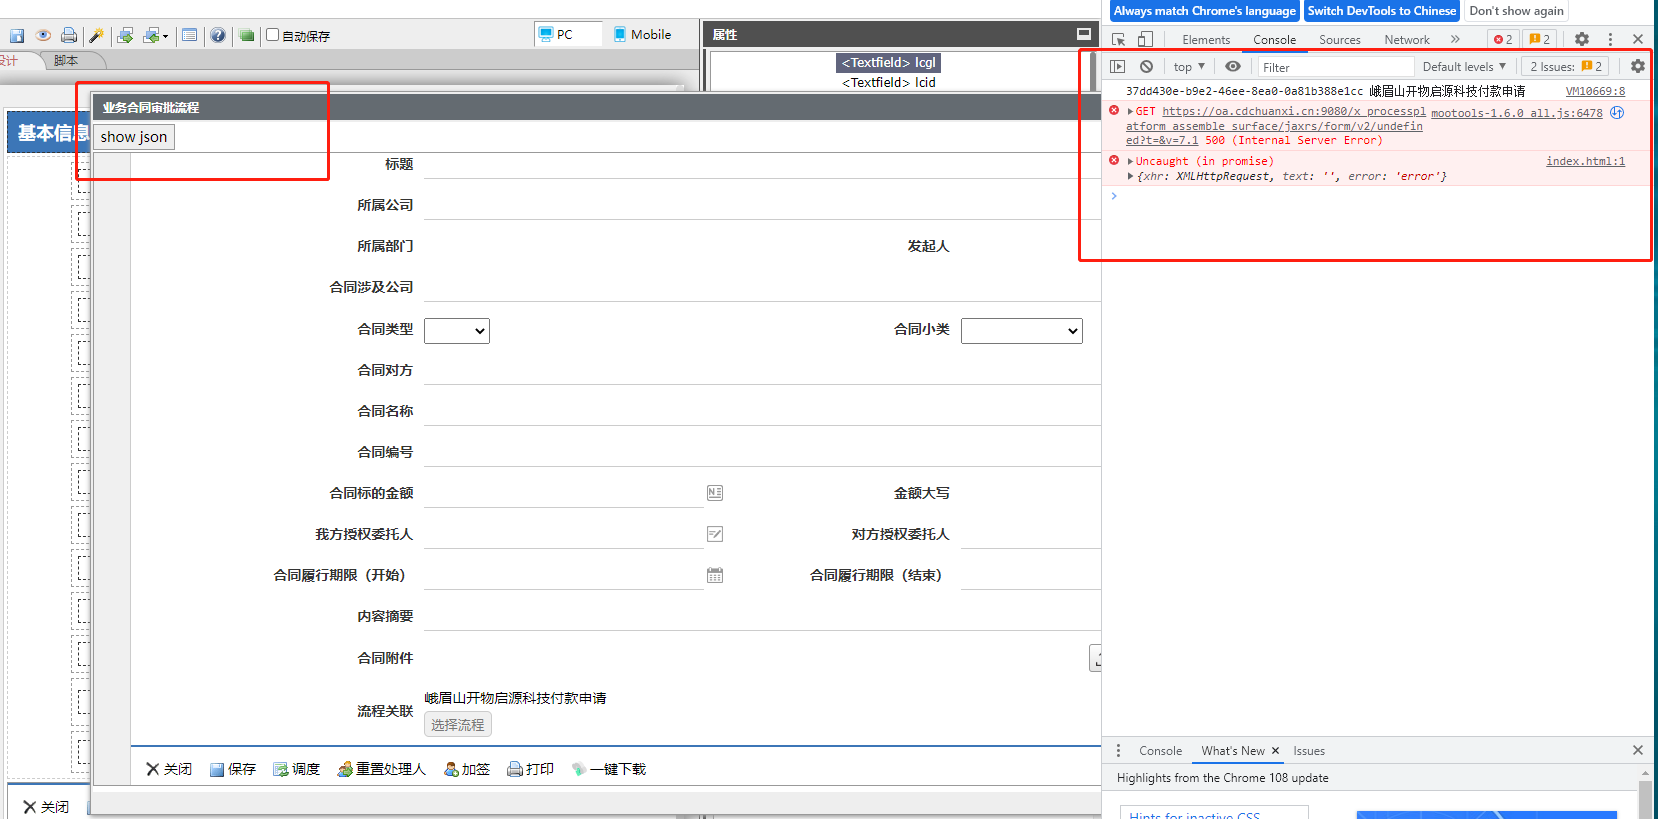Image resolution: width=1658 pixels, height=819 pixels.
Task: Click the list form icon in the designer toolbar
Action: click(x=190, y=36)
